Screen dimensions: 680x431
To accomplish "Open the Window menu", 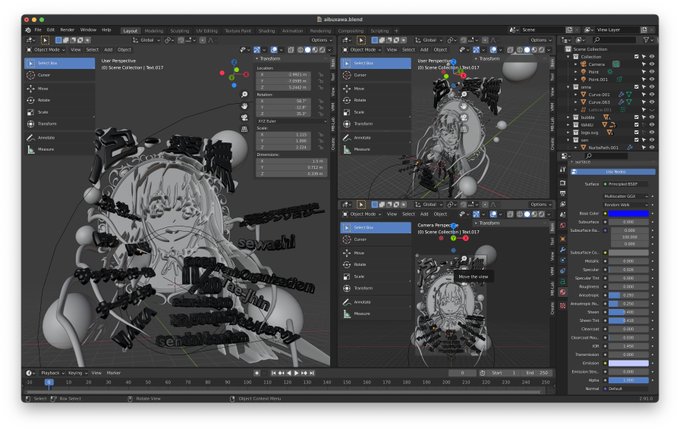I will tap(88, 30).
